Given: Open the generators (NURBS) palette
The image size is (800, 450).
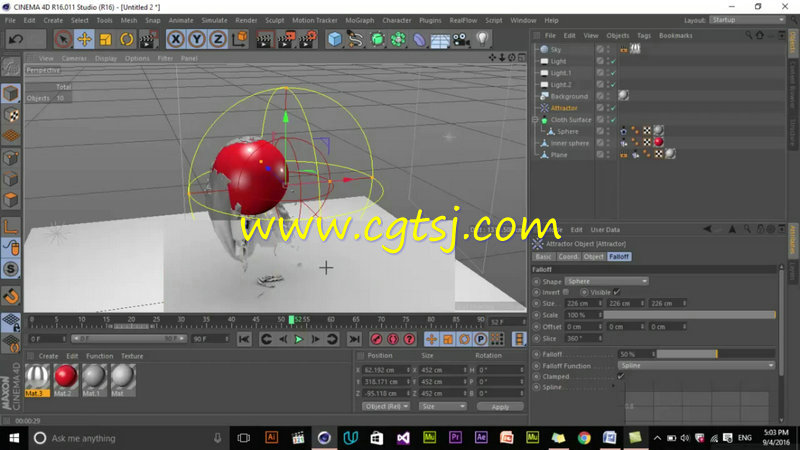Looking at the screenshot, I should (377, 39).
